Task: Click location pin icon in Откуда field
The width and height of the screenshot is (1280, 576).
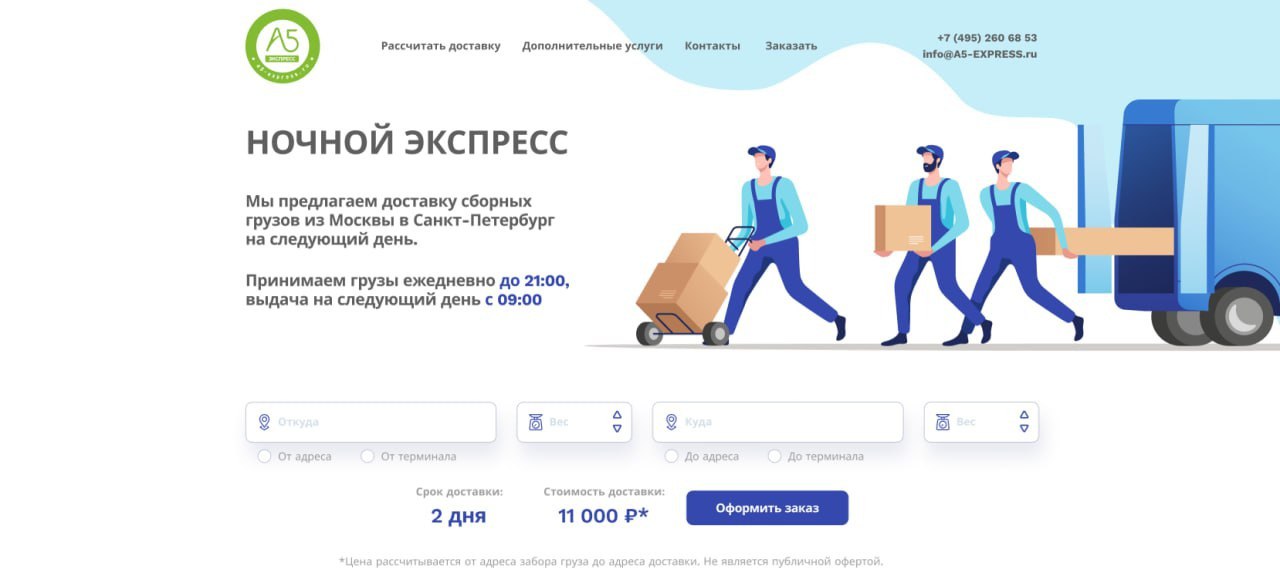Action: click(x=264, y=422)
